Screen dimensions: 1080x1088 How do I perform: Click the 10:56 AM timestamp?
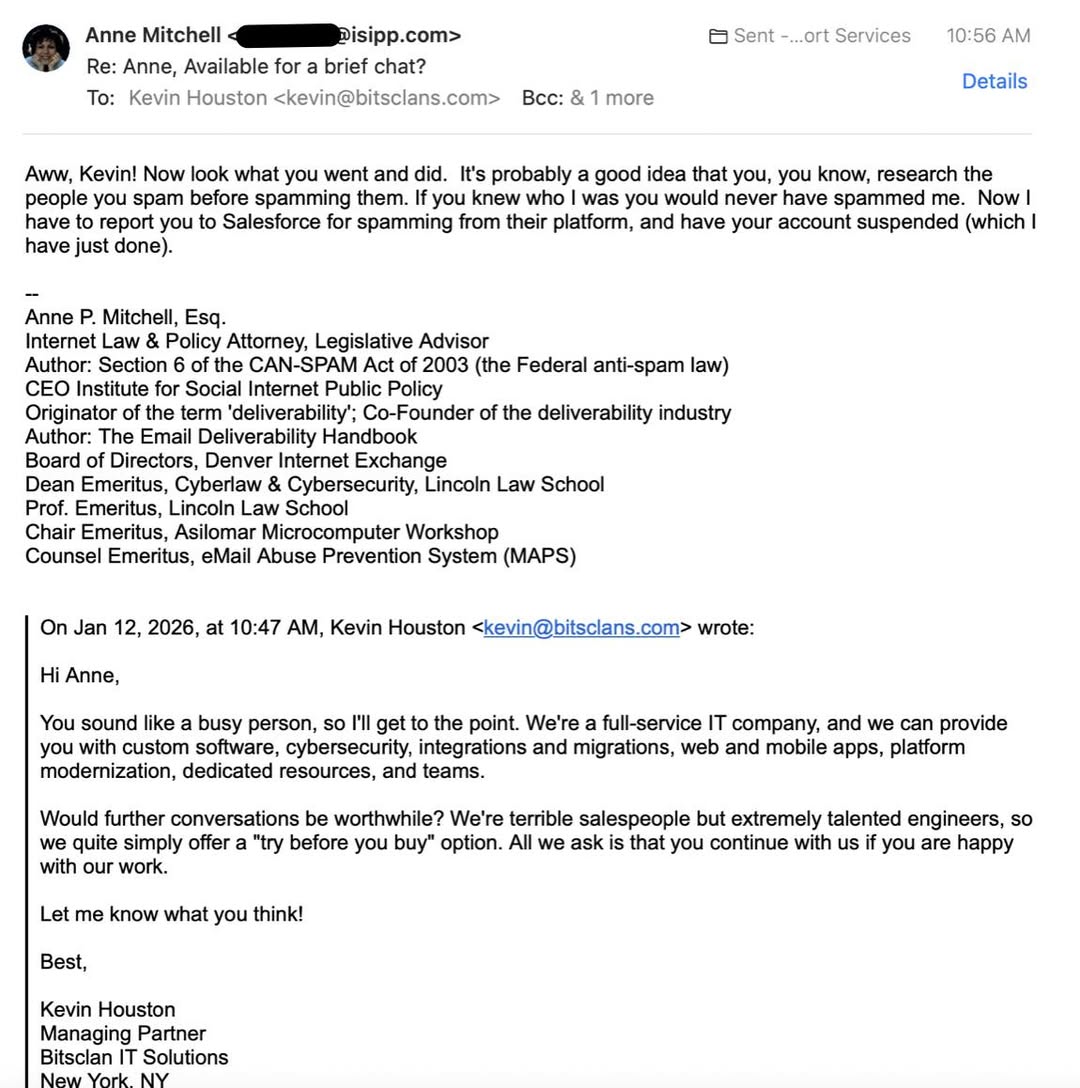click(988, 36)
